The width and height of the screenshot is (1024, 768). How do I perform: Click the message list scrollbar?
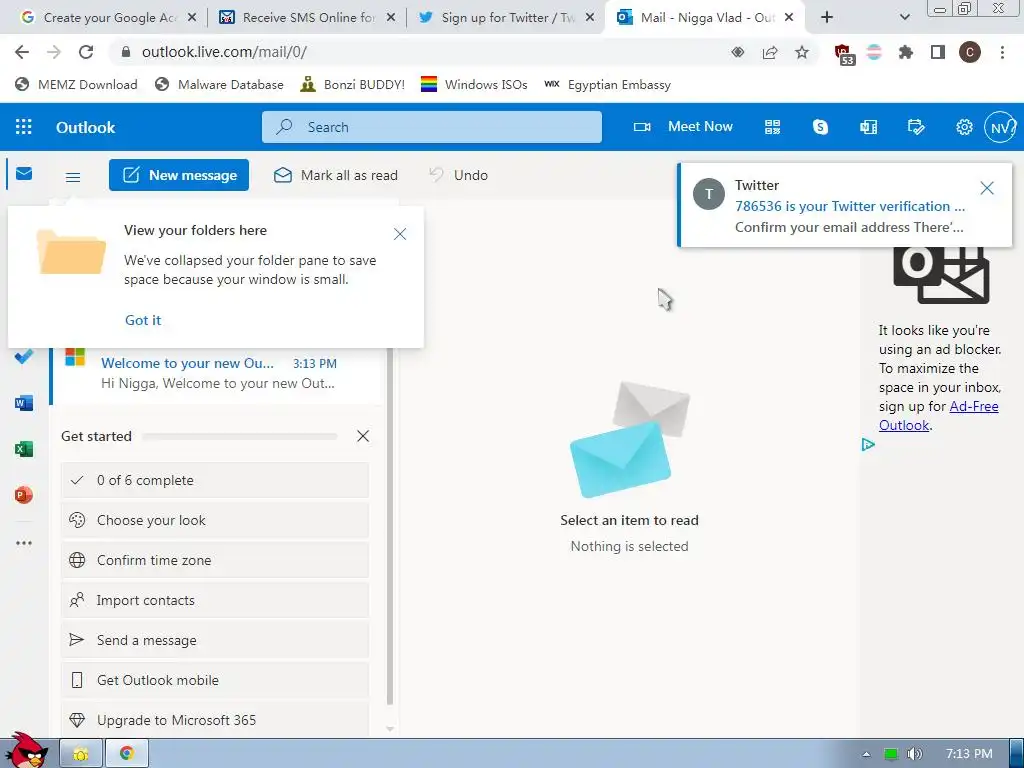pos(390,526)
